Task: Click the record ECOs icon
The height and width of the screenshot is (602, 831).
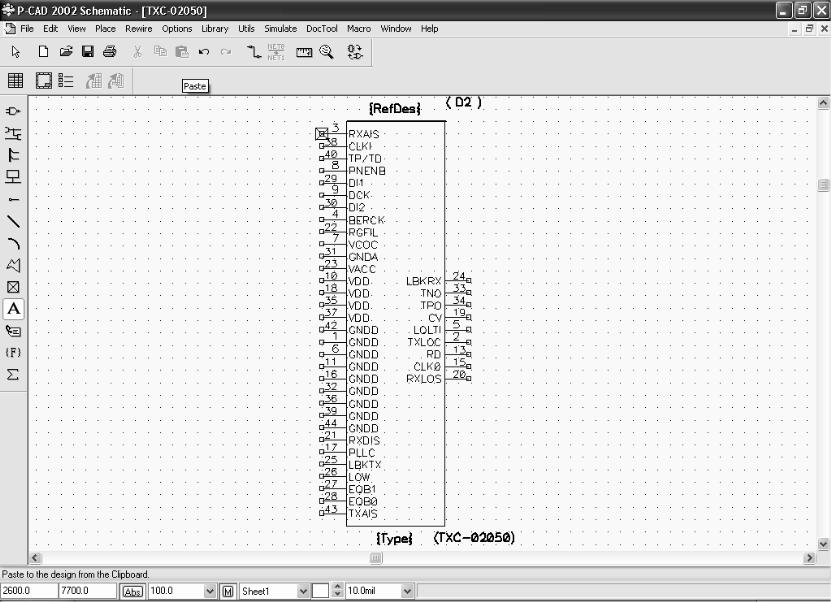Action: click(x=355, y=51)
